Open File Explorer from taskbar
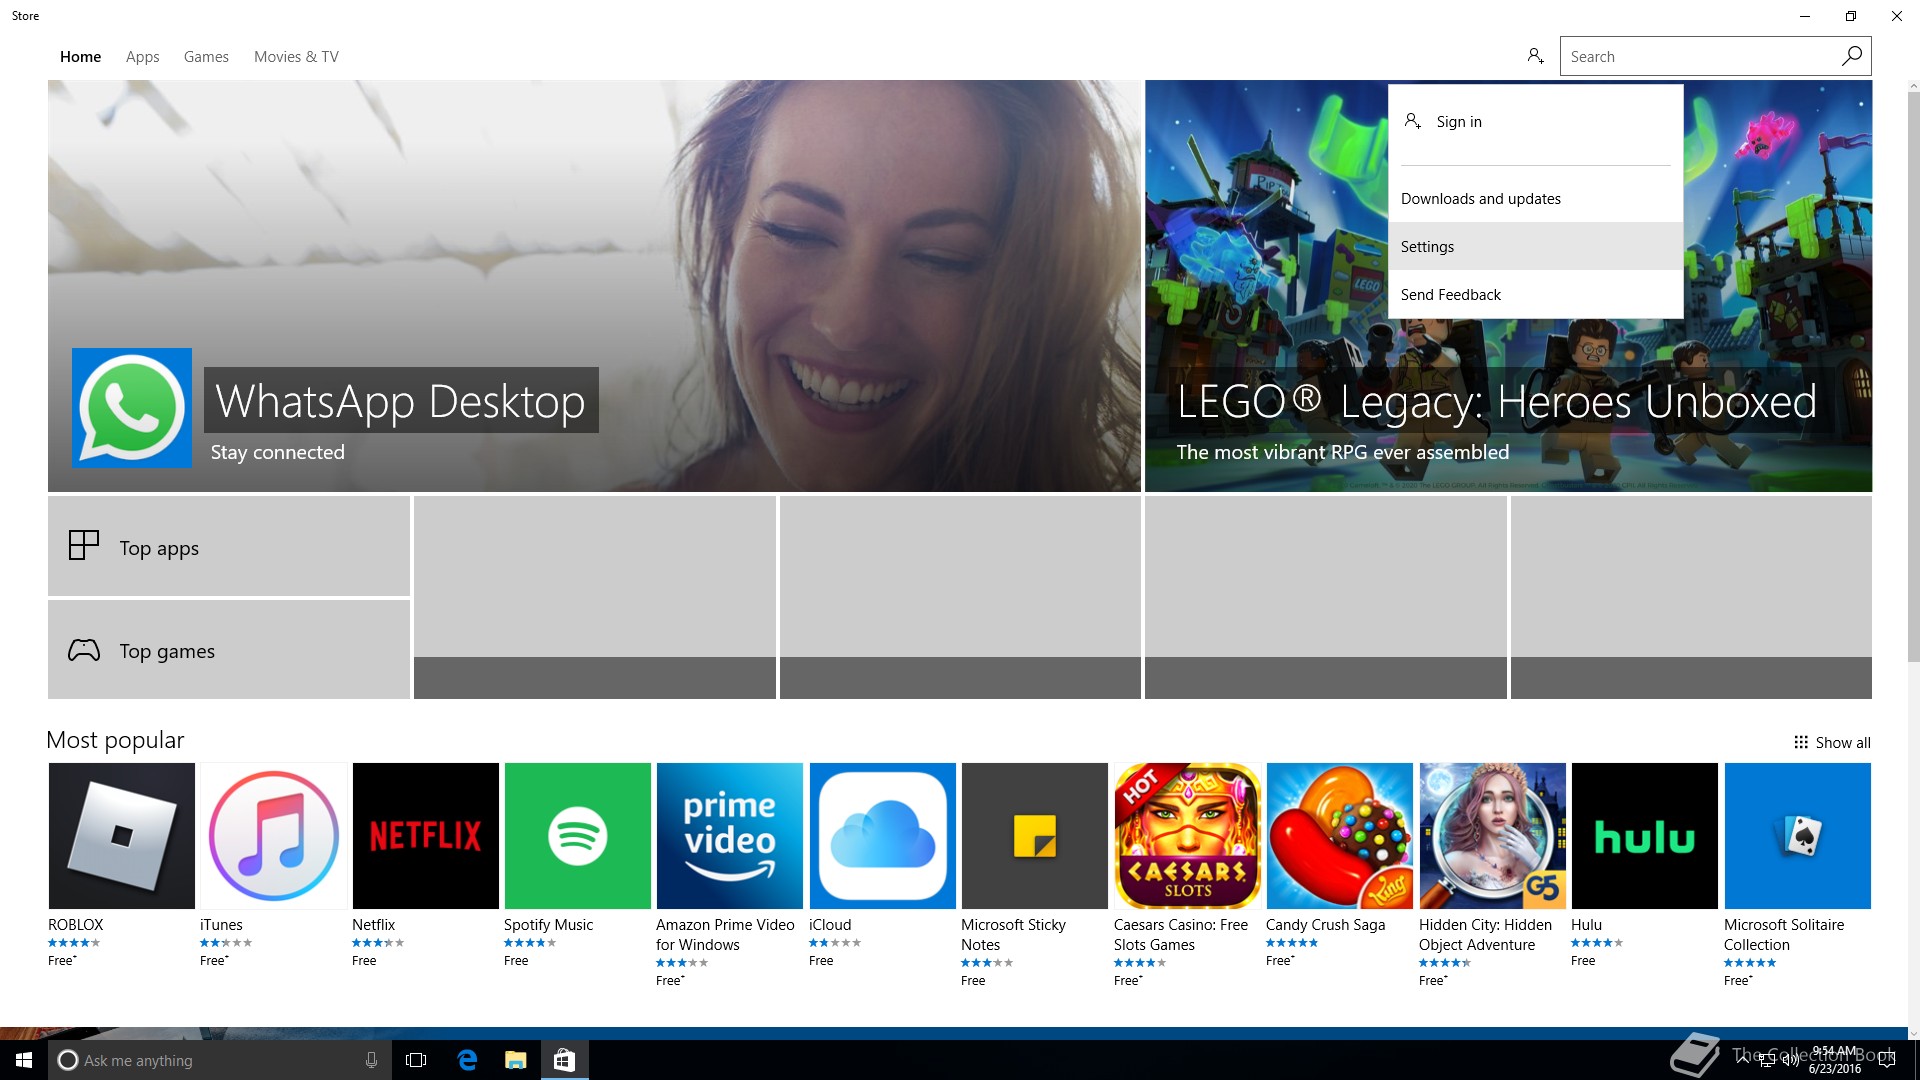This screenshot has height=1080, width=1920. coord(515,1060)
